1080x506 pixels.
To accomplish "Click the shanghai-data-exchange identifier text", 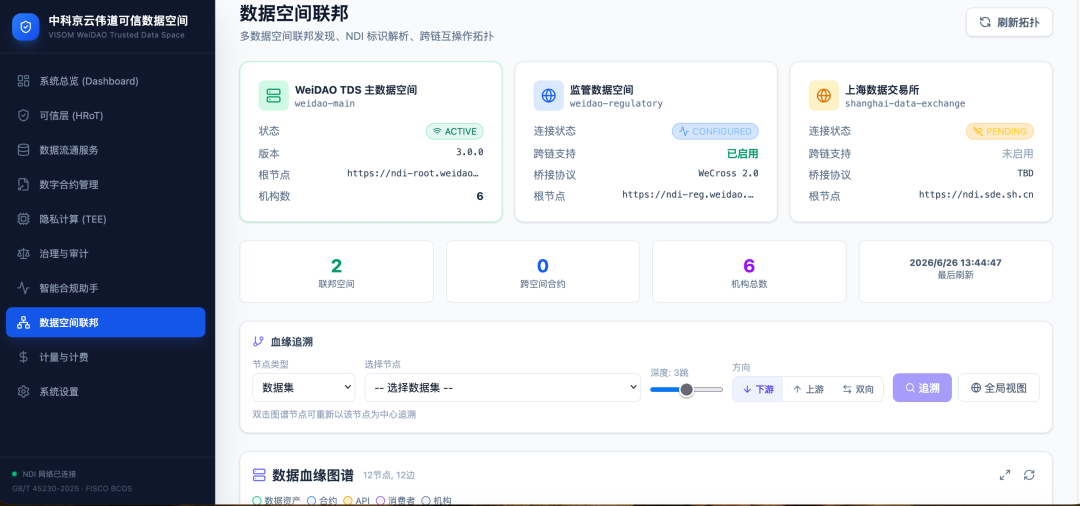I will [905, 104].
